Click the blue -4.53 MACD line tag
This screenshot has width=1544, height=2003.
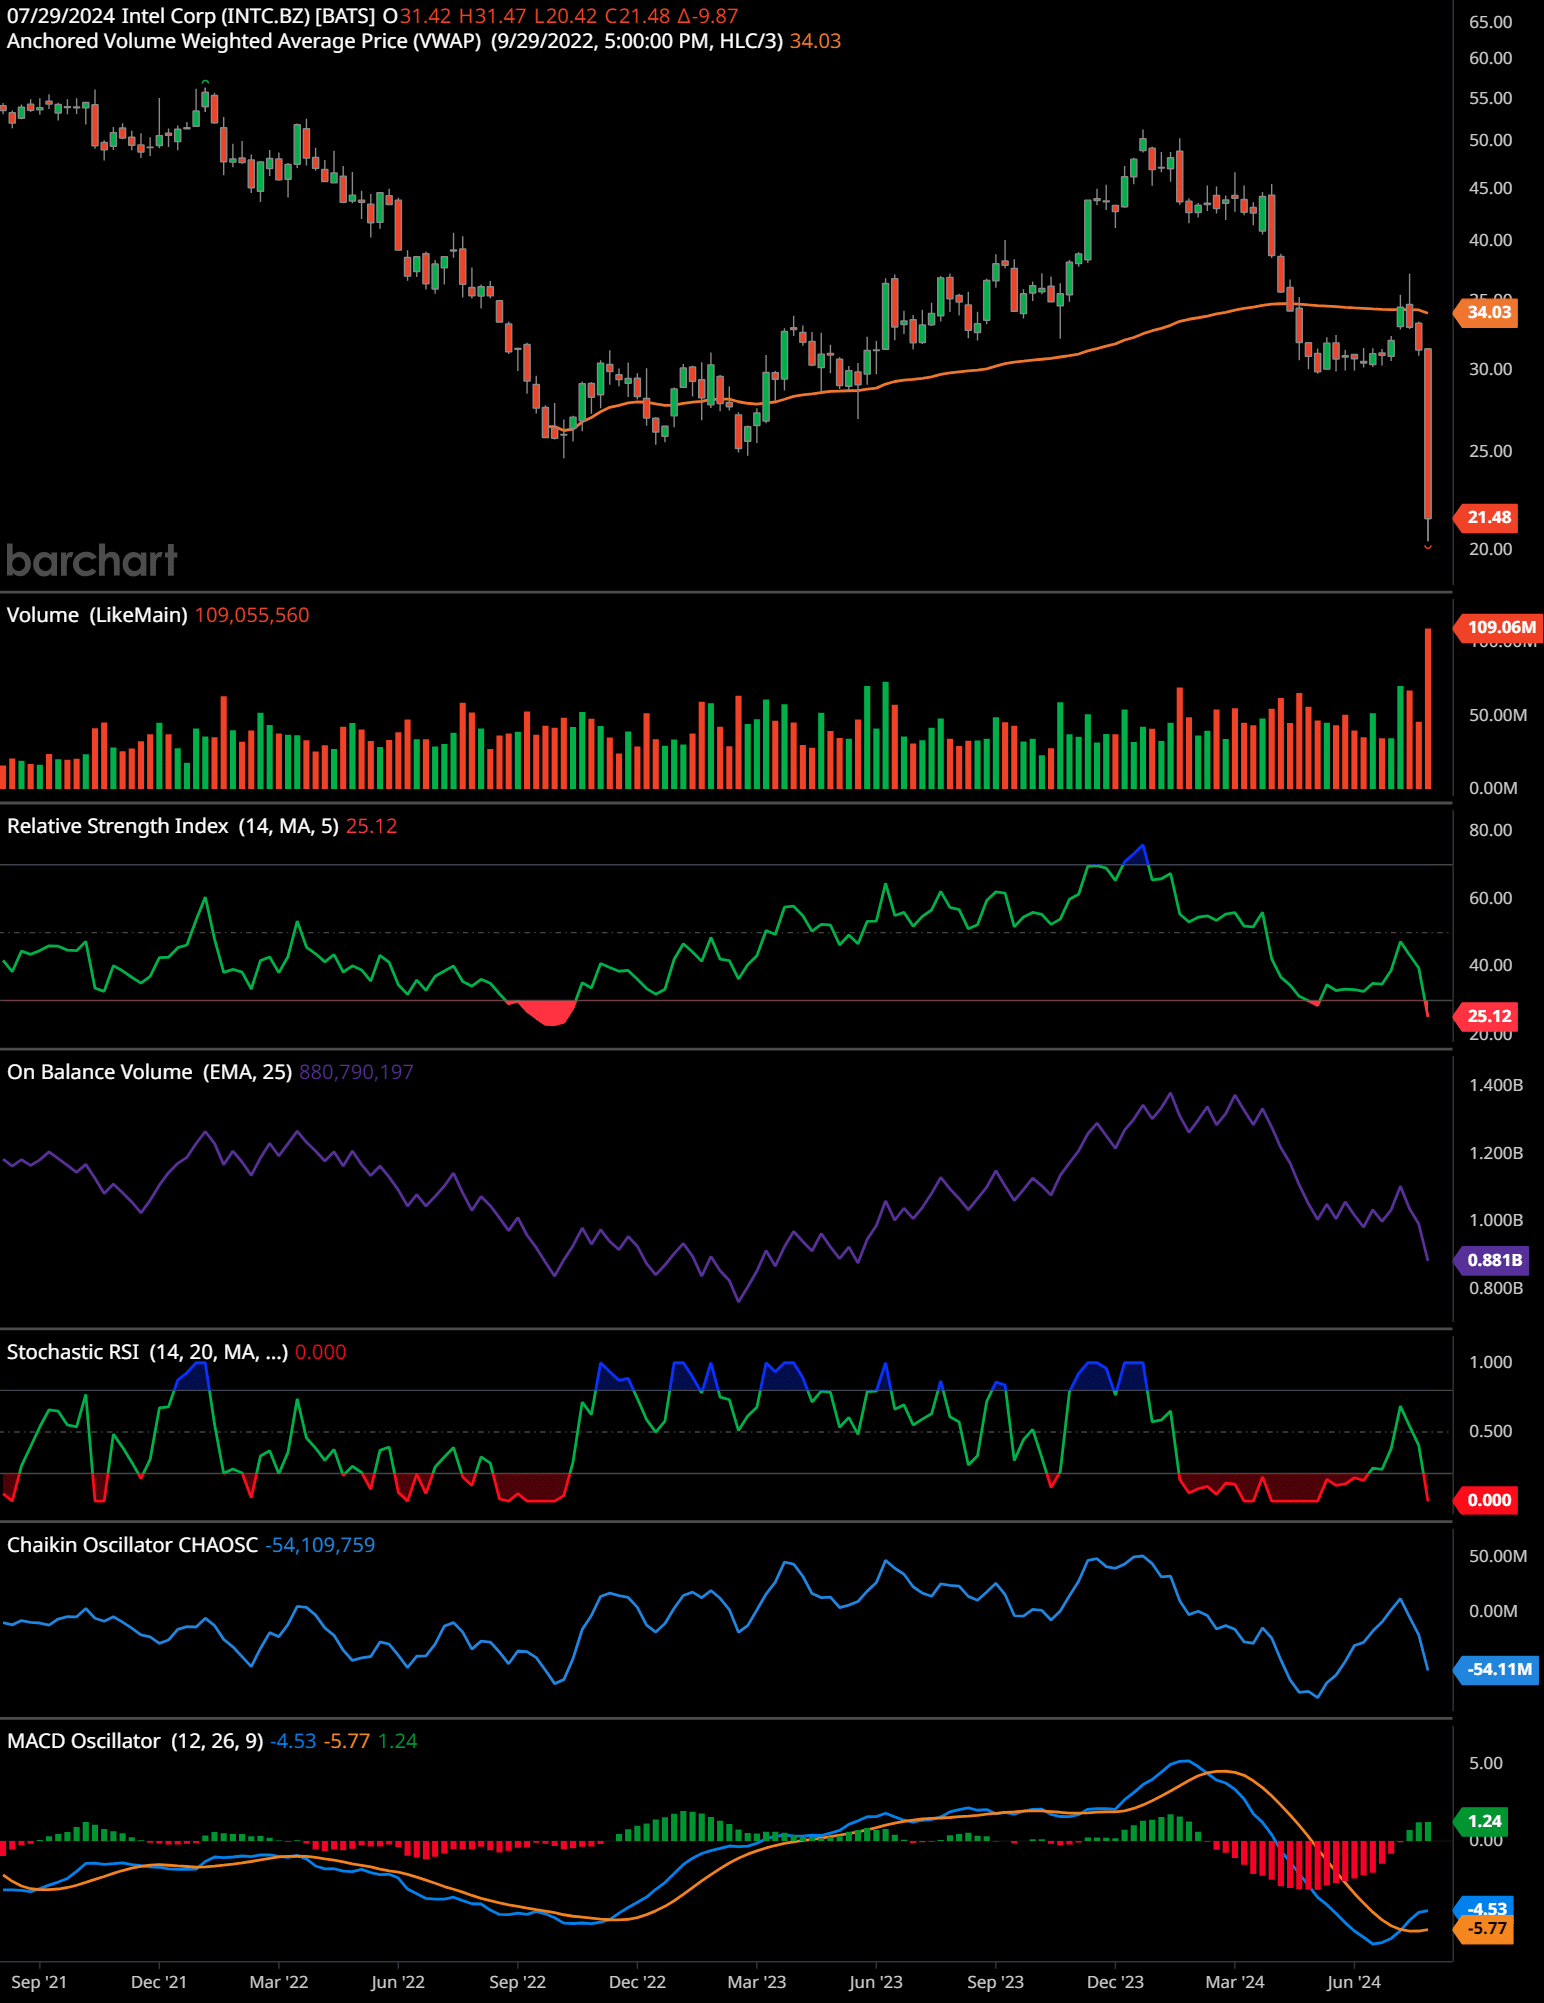(1485, 1909)
